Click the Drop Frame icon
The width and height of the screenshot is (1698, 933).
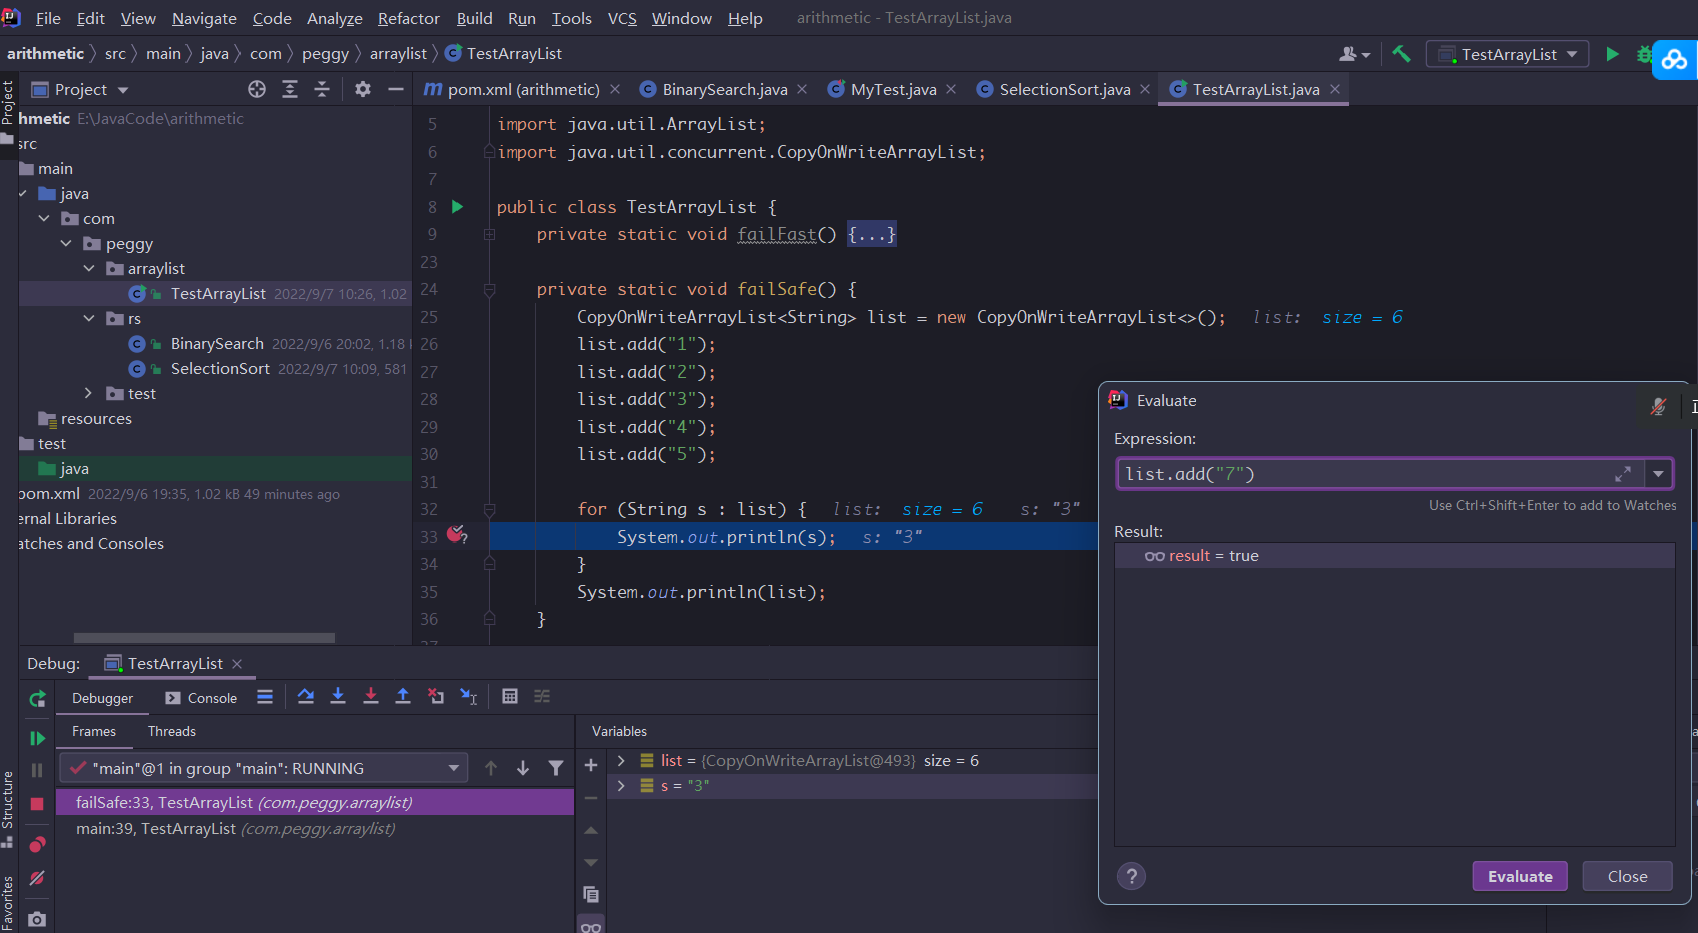coord(436,696)
